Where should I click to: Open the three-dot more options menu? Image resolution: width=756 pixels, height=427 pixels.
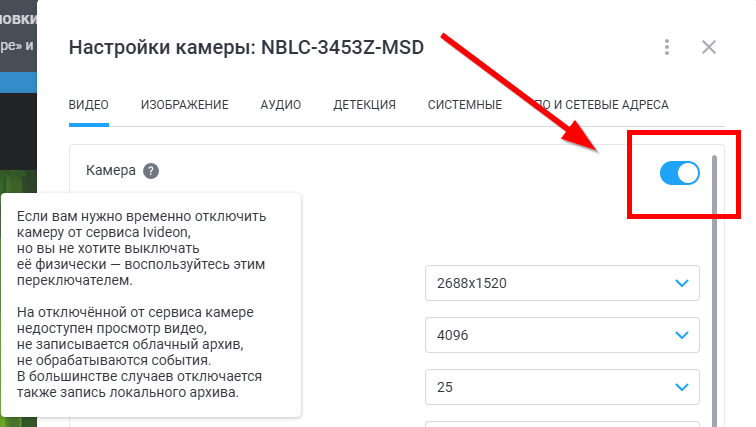(x=666, y=47)
